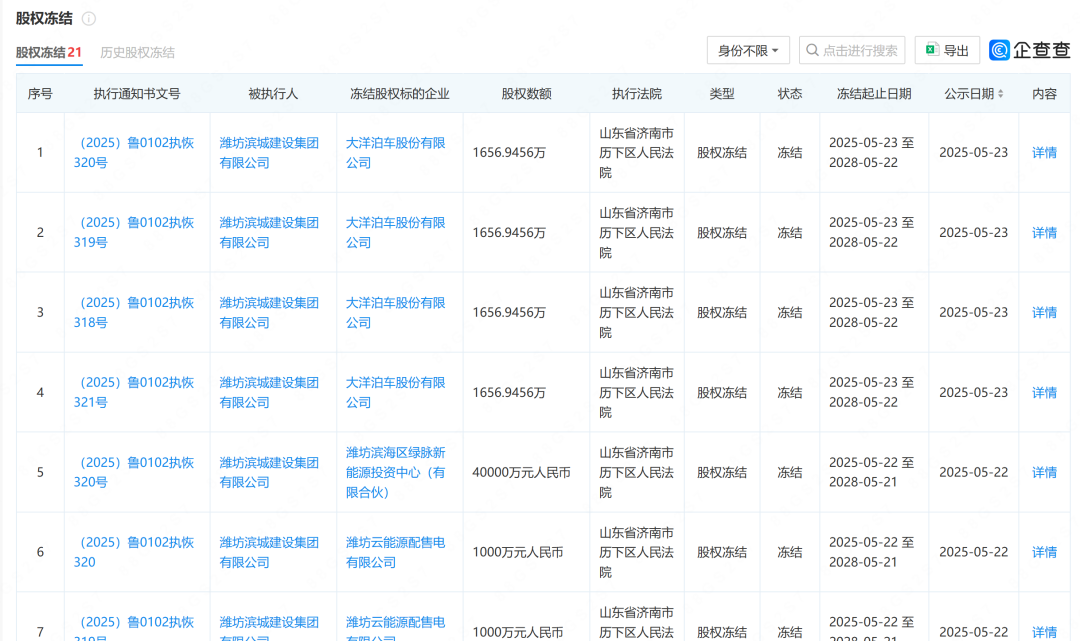View 详情 for row 3
Image resolution: width=1080 pixels, height=641 pixels.
point(1044,313)
